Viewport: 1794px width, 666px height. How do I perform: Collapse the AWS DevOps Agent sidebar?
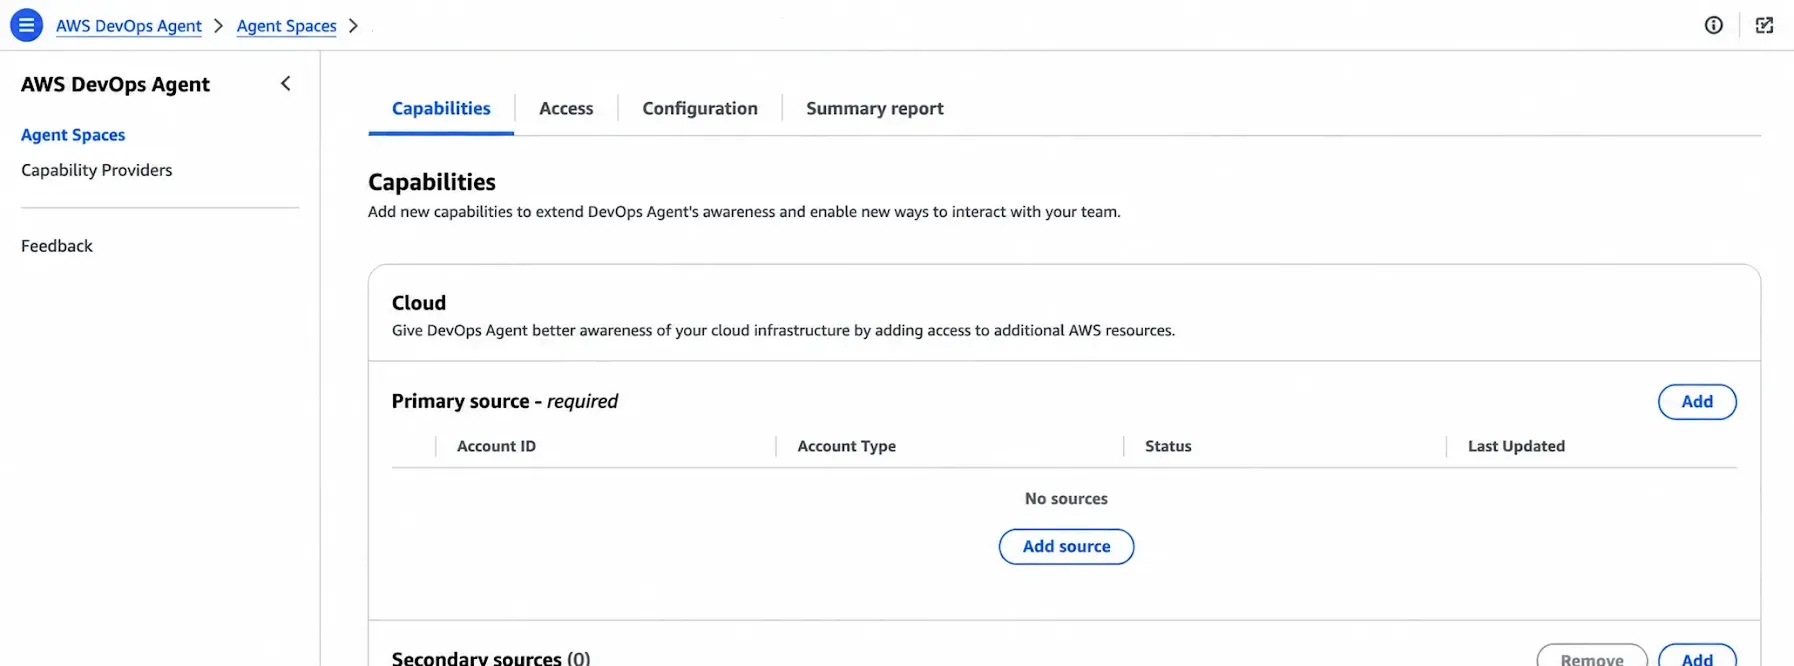pos(286,84)
